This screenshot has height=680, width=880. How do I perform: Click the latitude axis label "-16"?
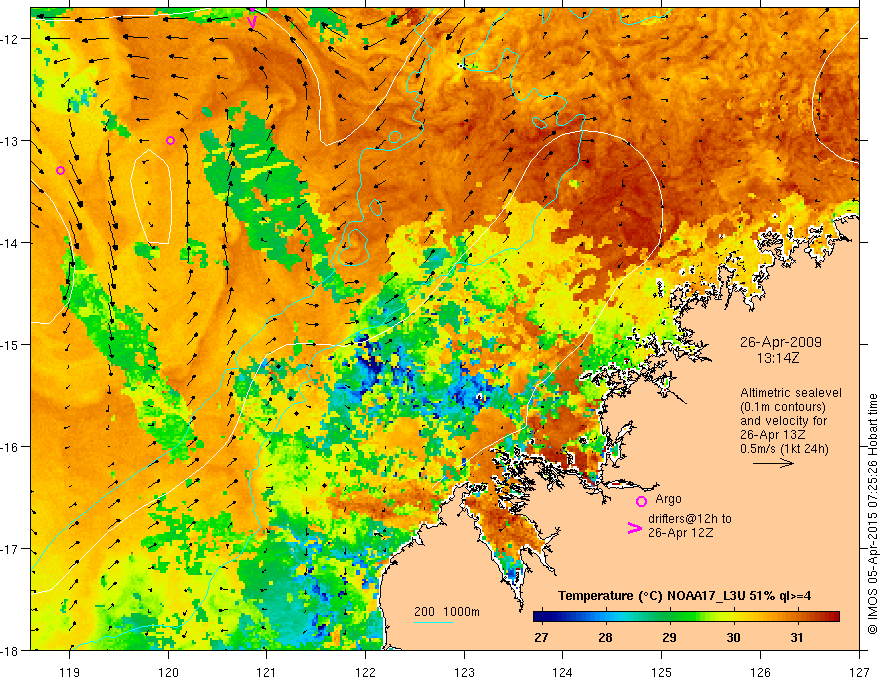(x=11, y=447)
